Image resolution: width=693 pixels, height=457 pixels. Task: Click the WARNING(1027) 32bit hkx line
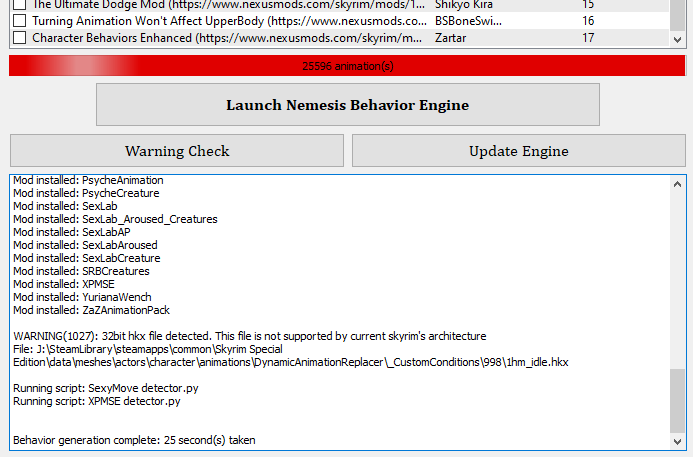[250, 336]
